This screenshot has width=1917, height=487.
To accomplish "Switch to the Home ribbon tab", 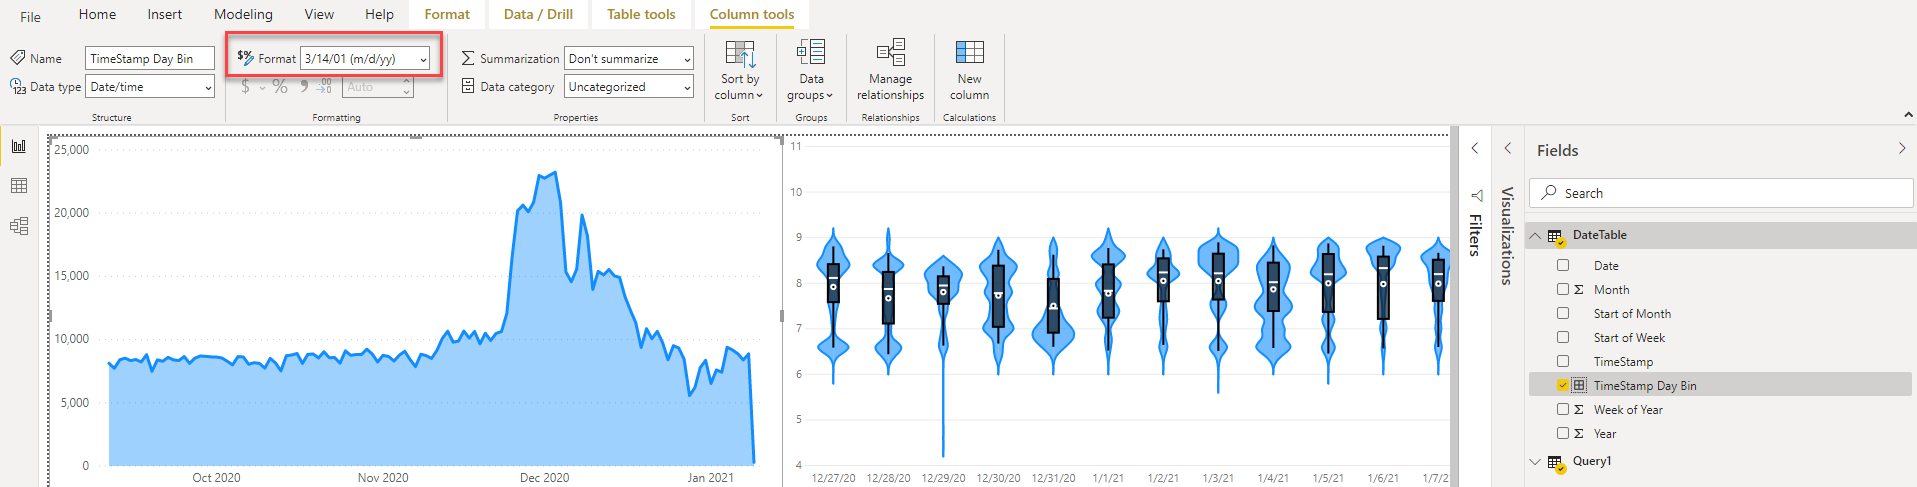I will point(97,14).
